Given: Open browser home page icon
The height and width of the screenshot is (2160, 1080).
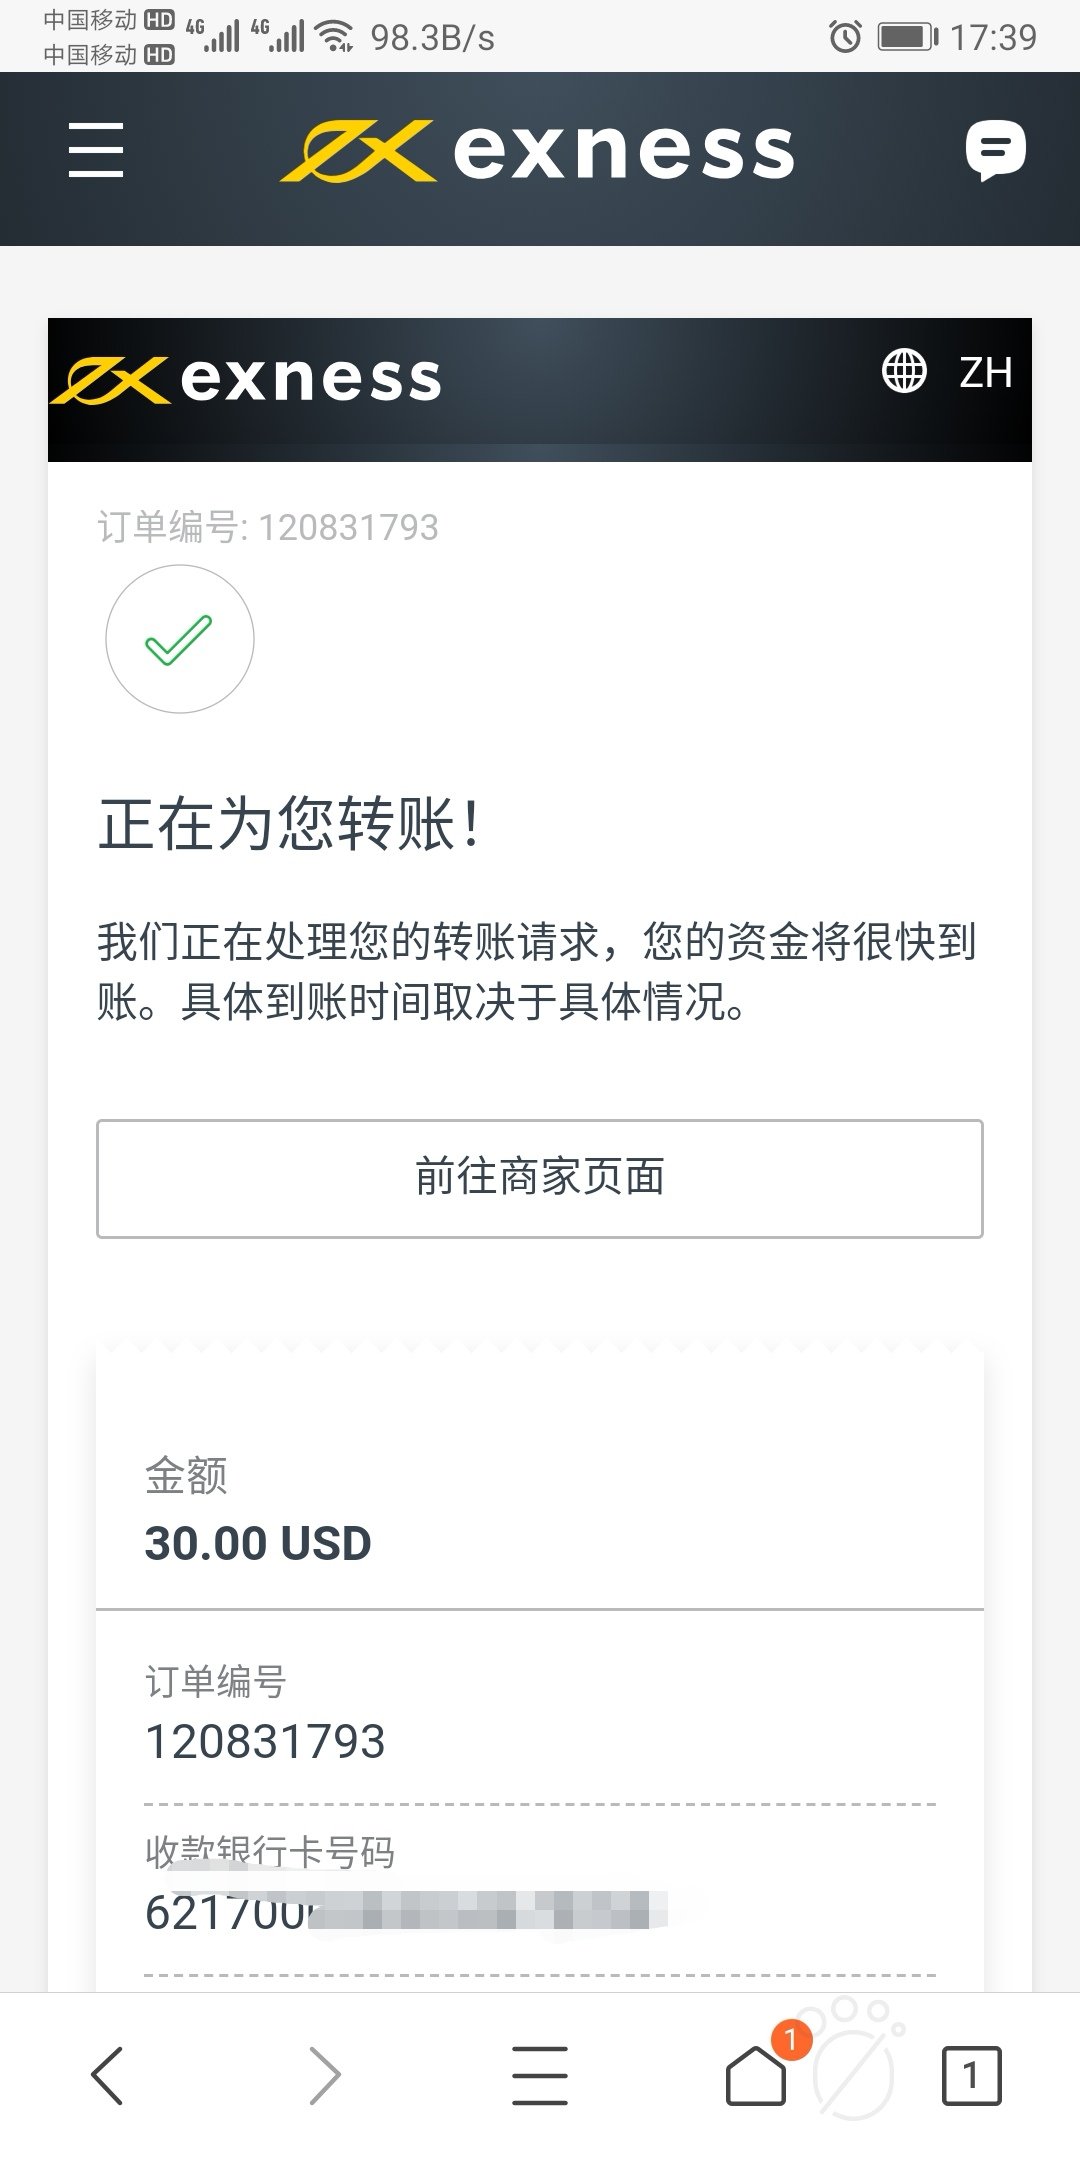Looking at the screenshot, I should 756,2076.
